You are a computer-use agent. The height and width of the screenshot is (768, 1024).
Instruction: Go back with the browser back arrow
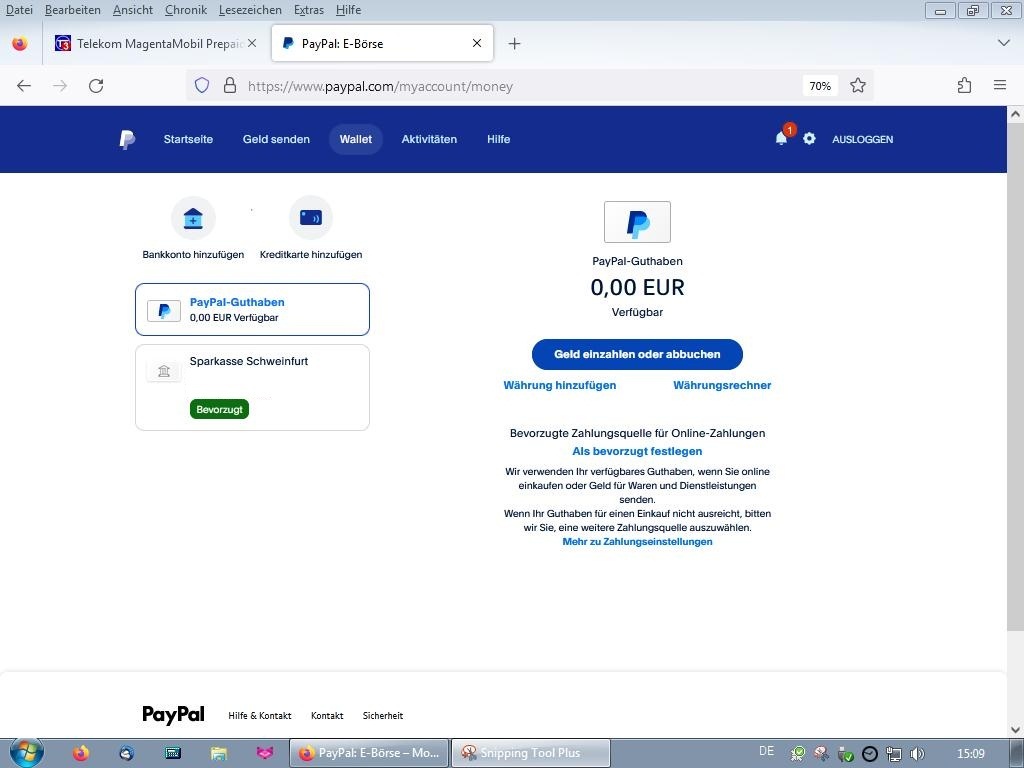pos(24,86)
